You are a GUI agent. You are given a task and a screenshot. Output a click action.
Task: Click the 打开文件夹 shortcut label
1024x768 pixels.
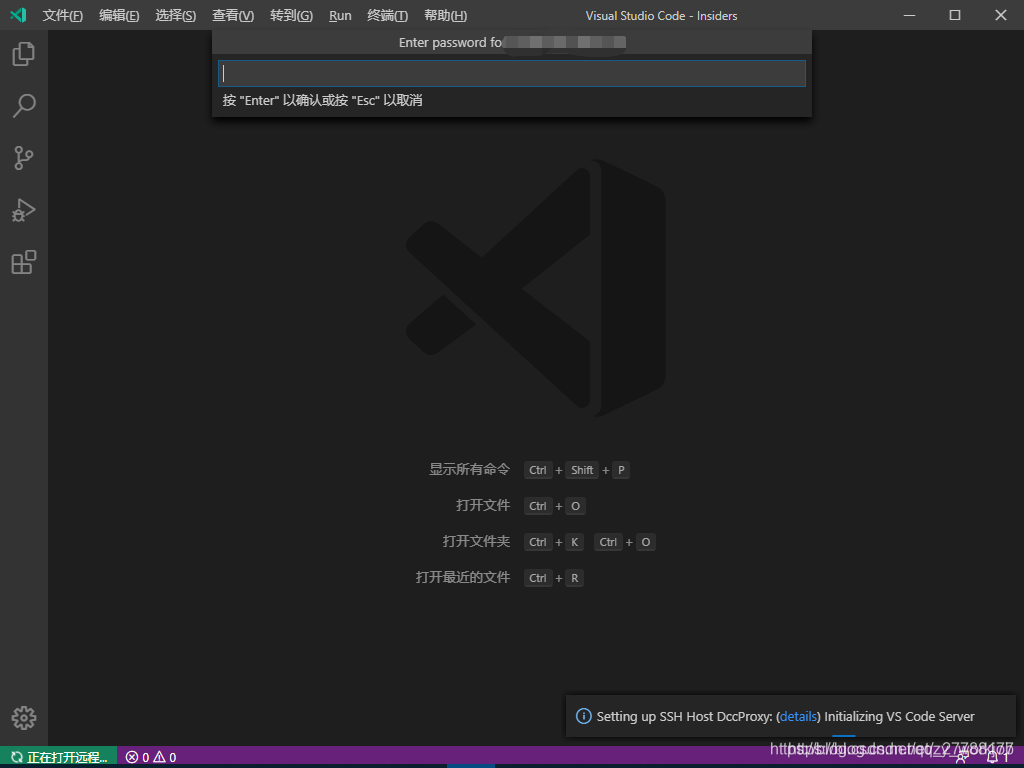click(476, 541)
